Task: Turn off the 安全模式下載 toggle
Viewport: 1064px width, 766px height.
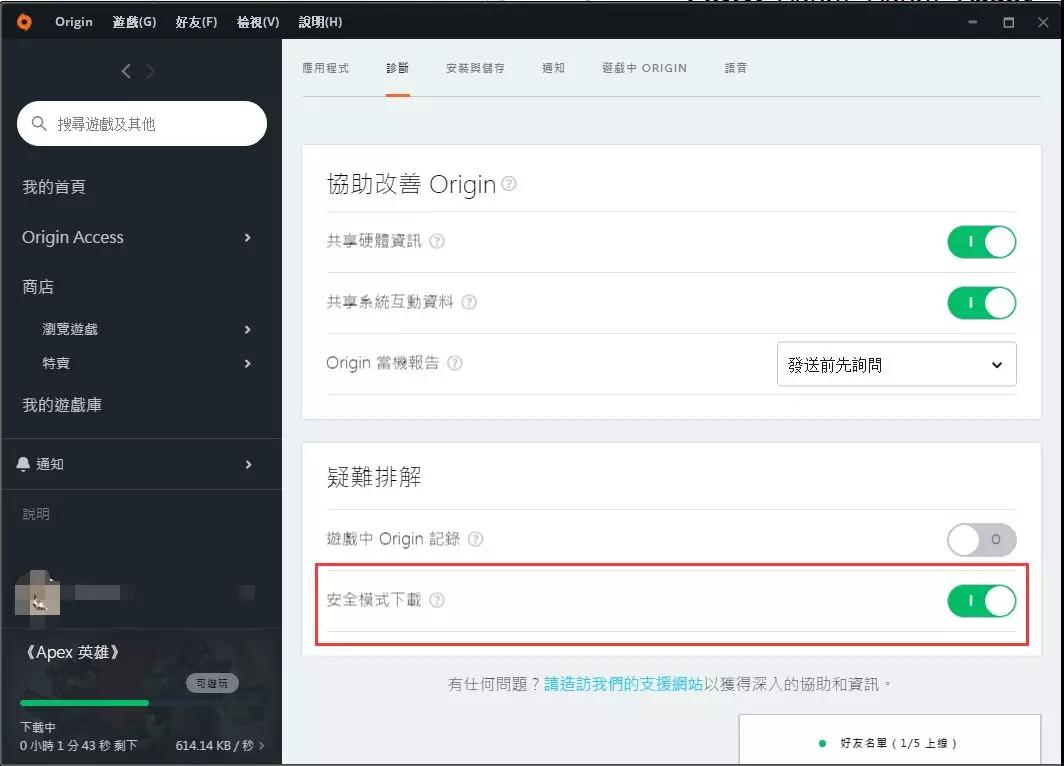Action: [x=981, y=601]
